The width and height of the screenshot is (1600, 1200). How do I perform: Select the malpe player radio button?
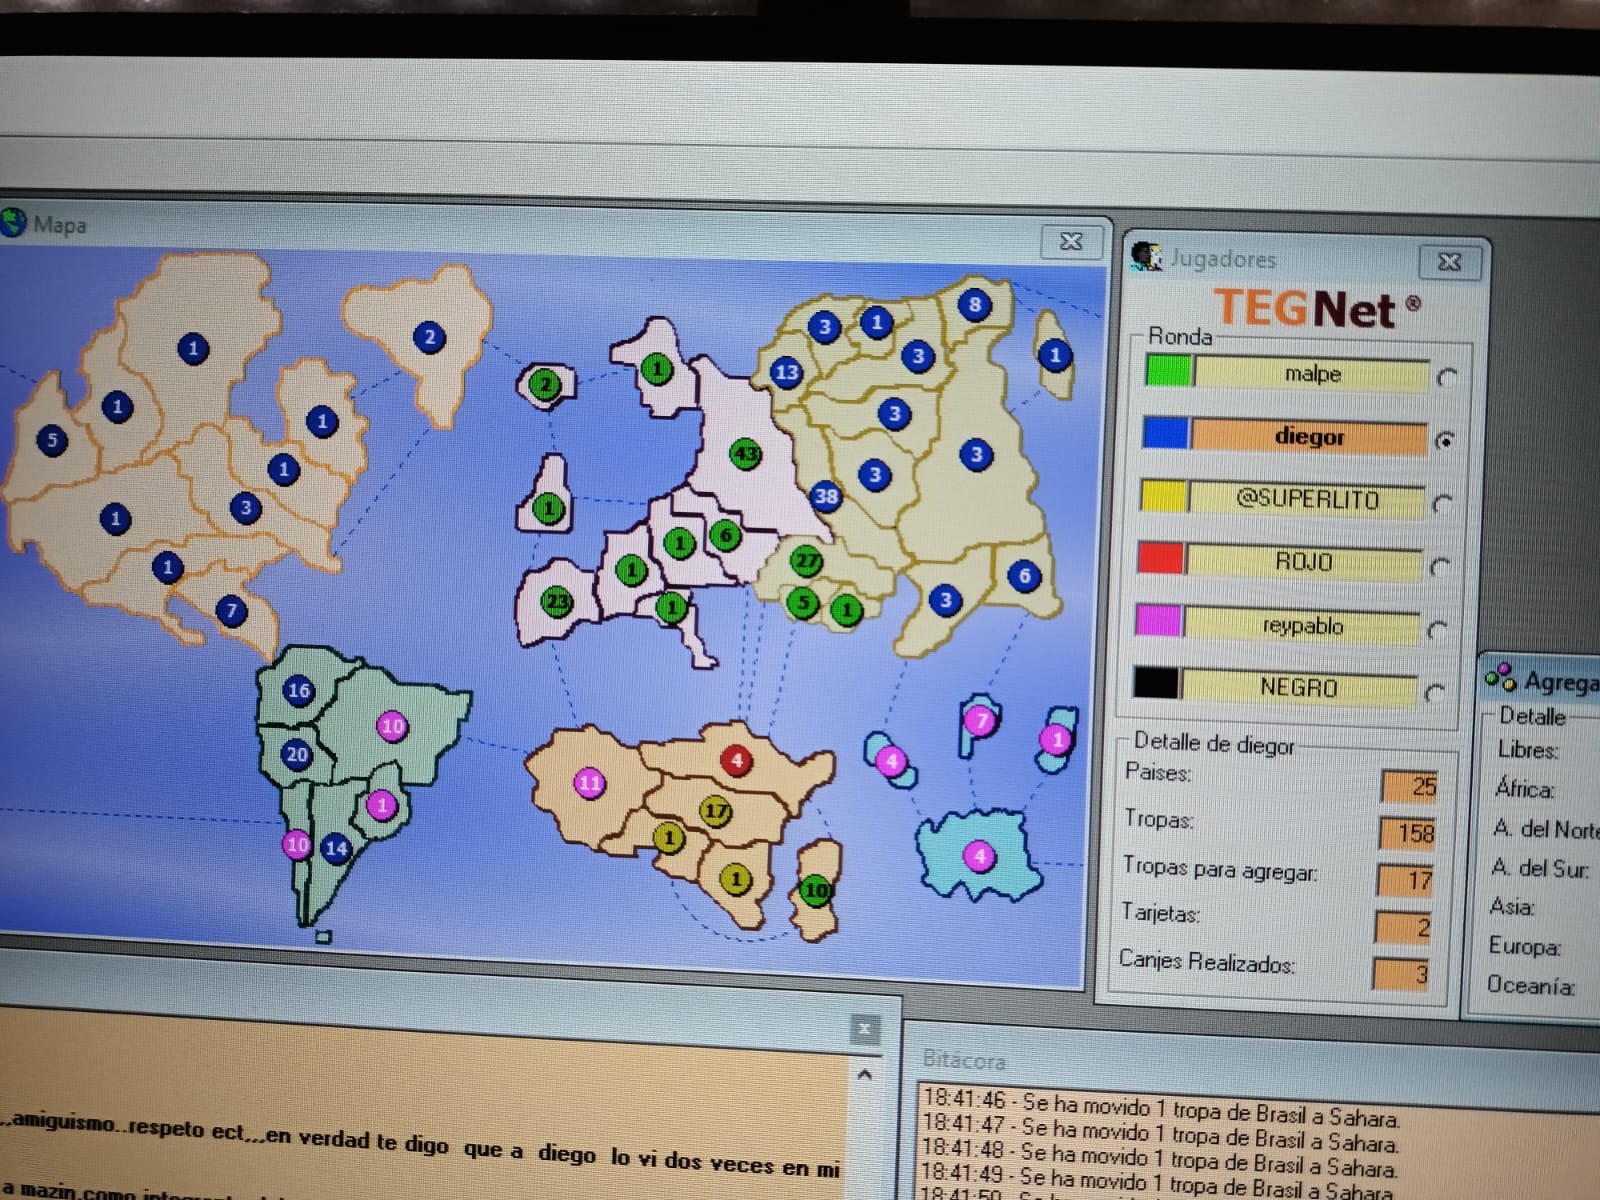click(1446, 378)
